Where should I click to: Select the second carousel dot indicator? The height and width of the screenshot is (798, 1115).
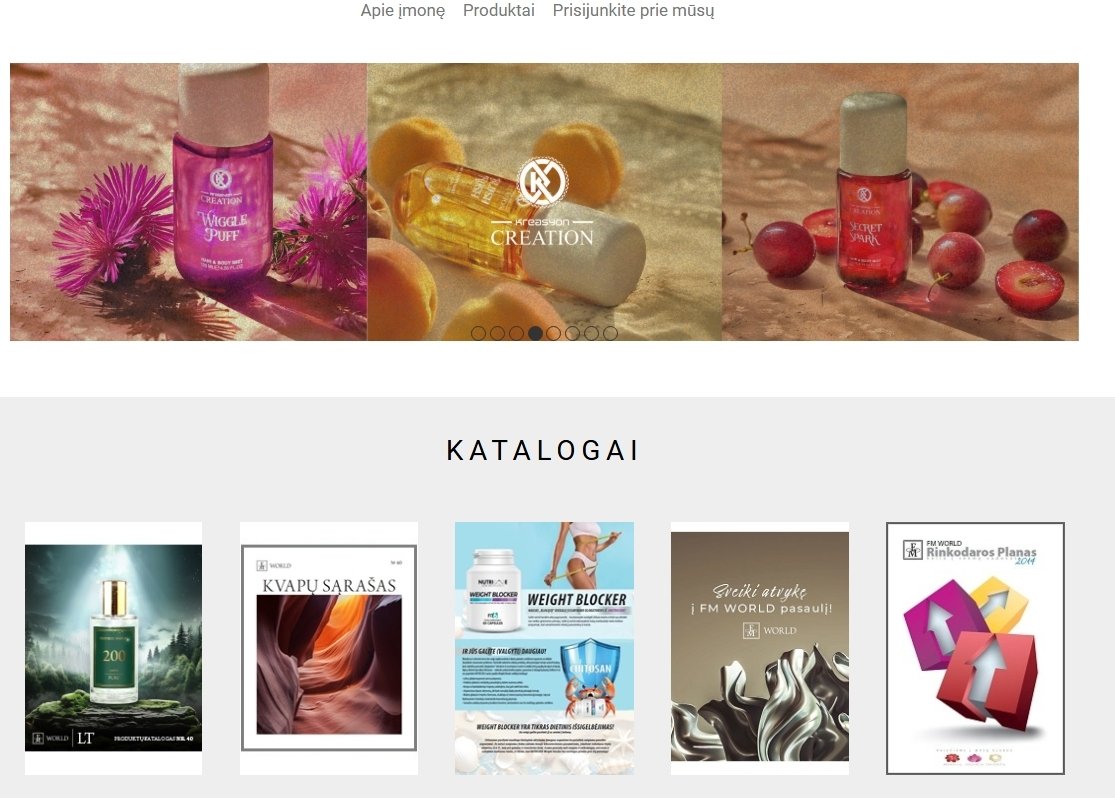point(498,333)
